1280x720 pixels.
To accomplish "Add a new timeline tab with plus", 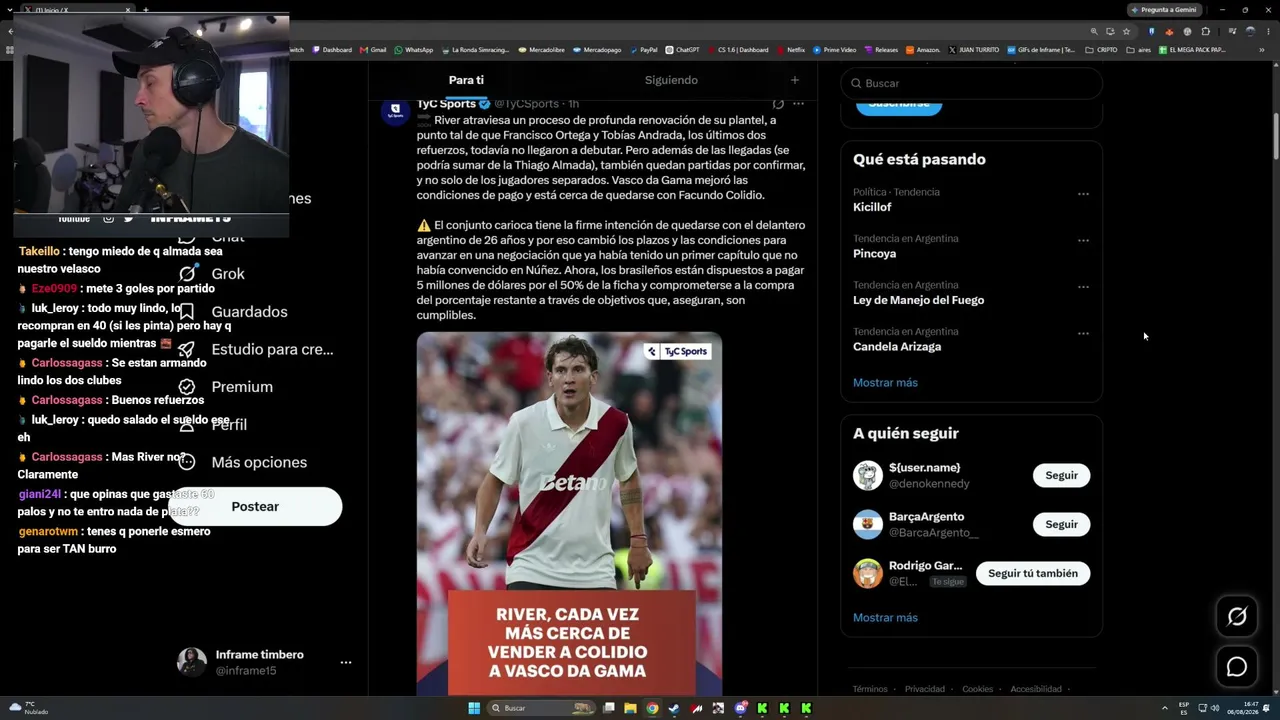I will coord(795,80).
